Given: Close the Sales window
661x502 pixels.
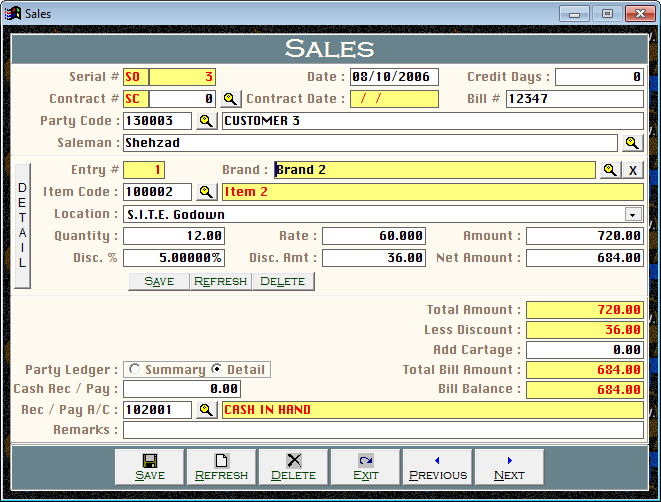Looking at the screenshot, I should pos(640,14).
